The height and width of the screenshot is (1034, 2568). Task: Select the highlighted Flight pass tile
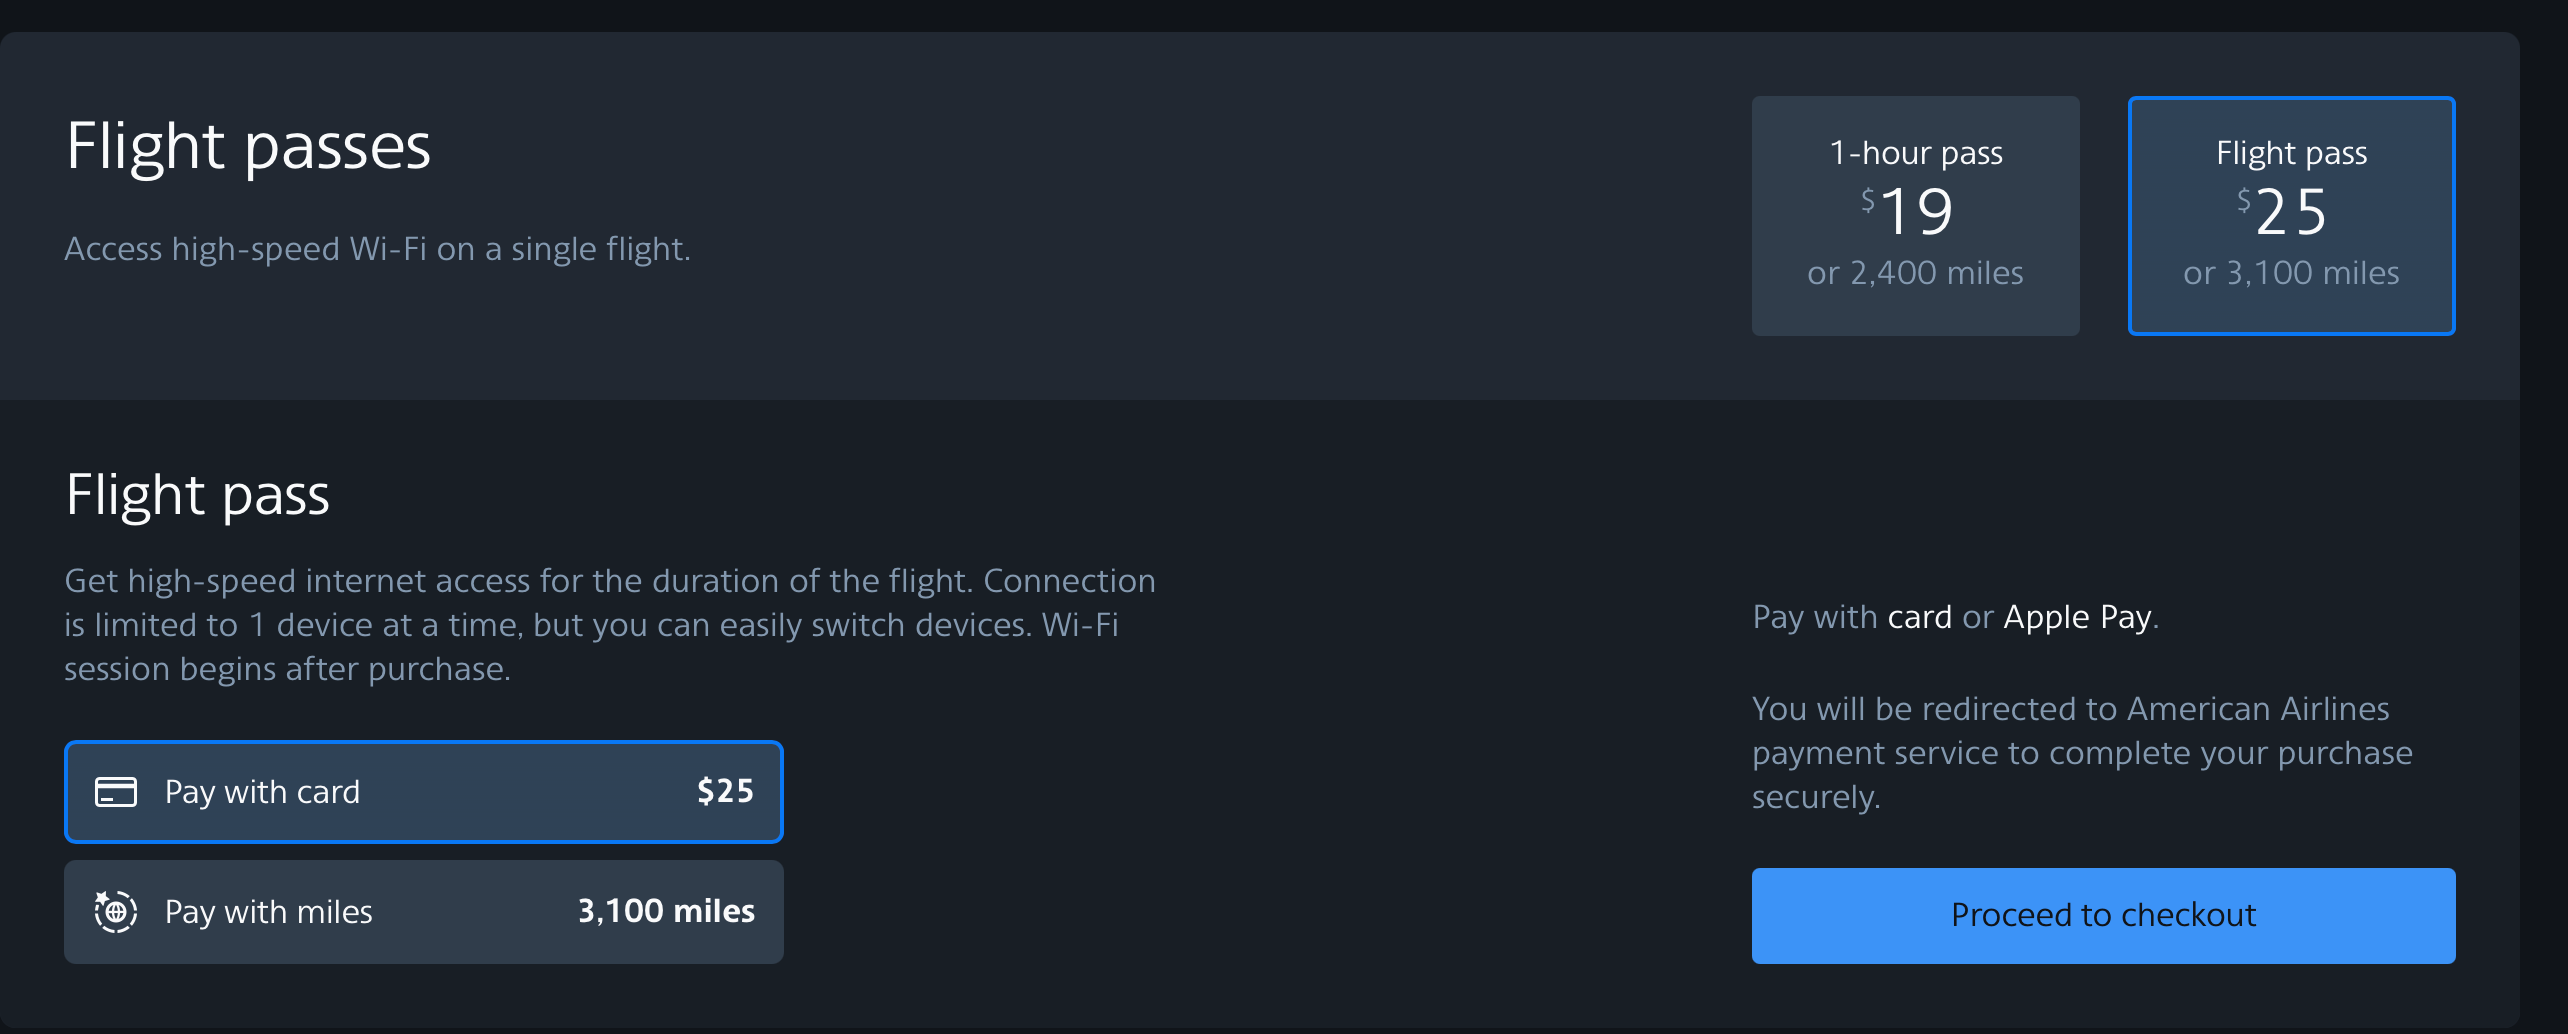pos(2290,215)
